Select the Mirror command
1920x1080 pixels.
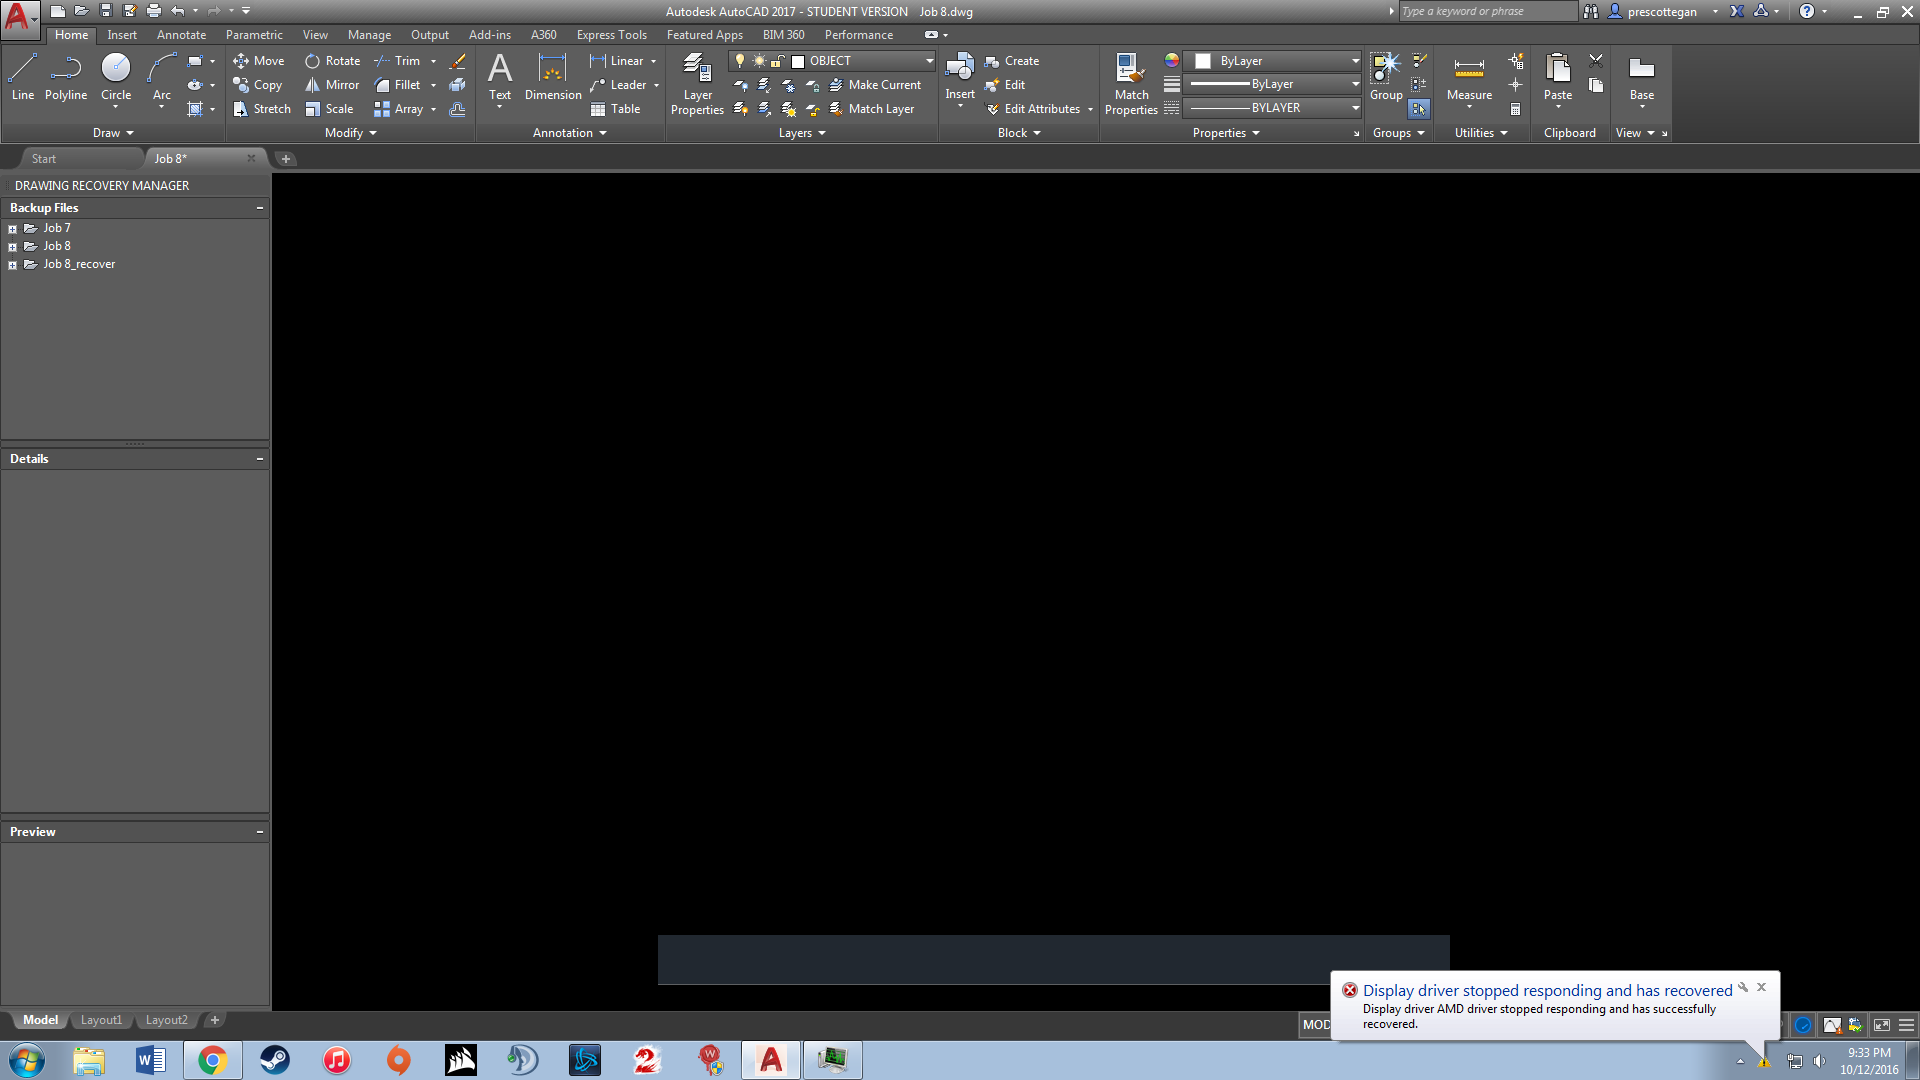332,85
